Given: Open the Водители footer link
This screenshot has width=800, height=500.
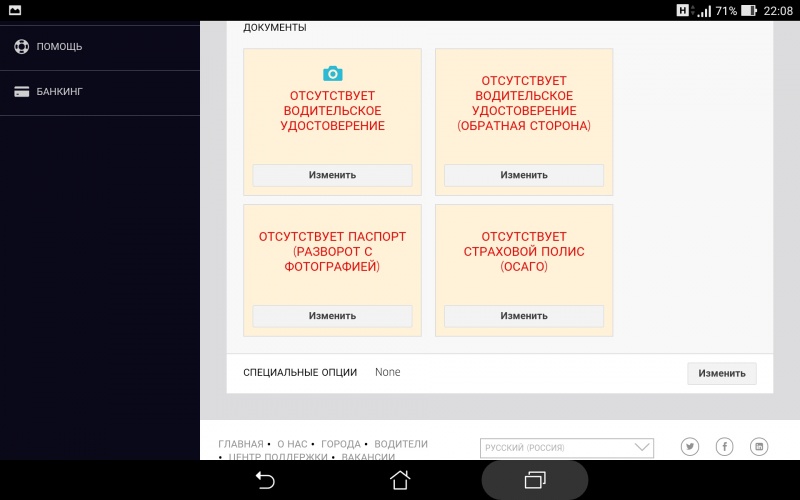Looking at the screenshot, I should coord(400,444).
